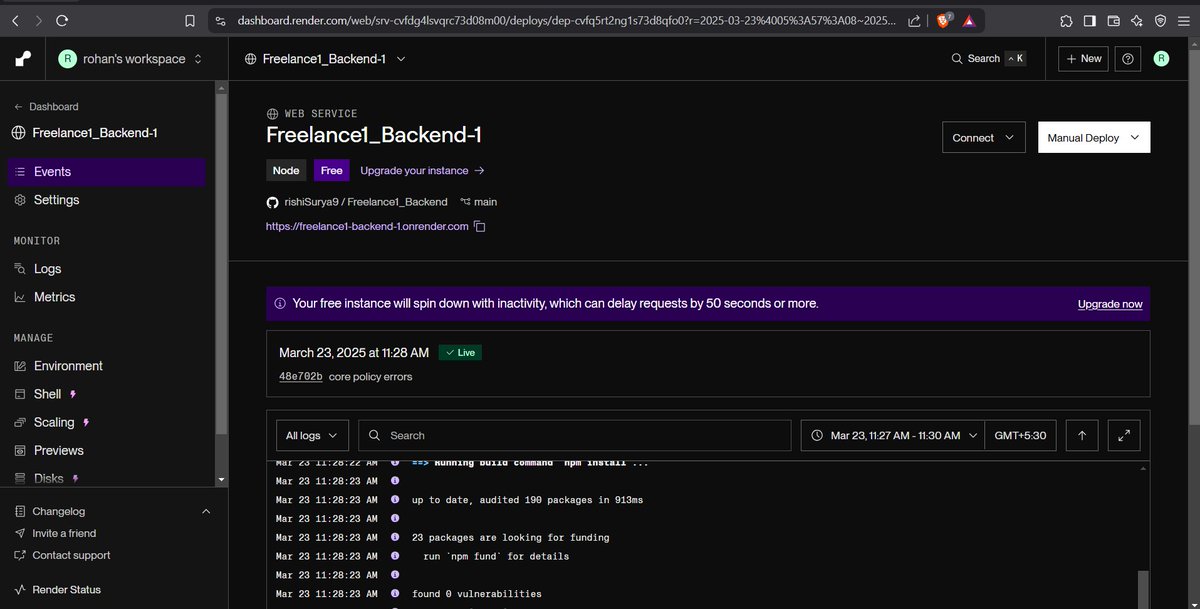Click the New button
Image resolution: width=1200 pixels, height=609 pixels.
click(1083, 59)
